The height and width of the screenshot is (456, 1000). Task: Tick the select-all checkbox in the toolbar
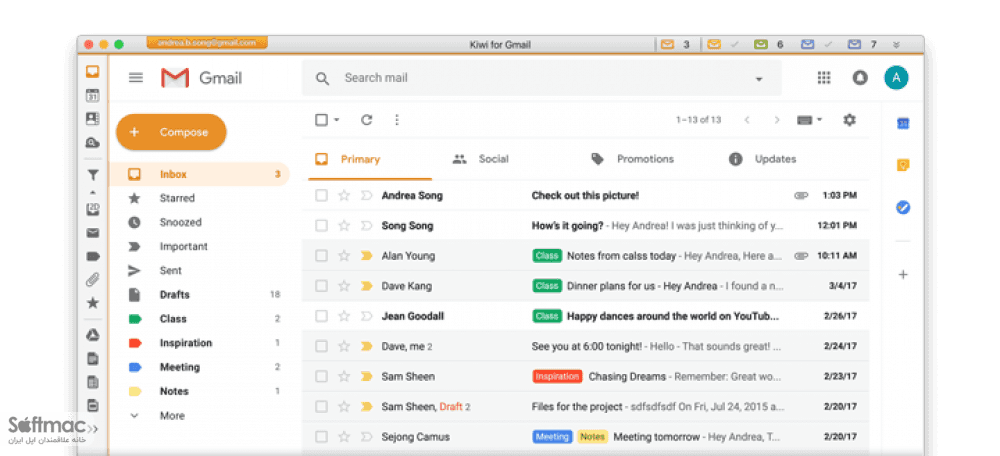(321, 120)
